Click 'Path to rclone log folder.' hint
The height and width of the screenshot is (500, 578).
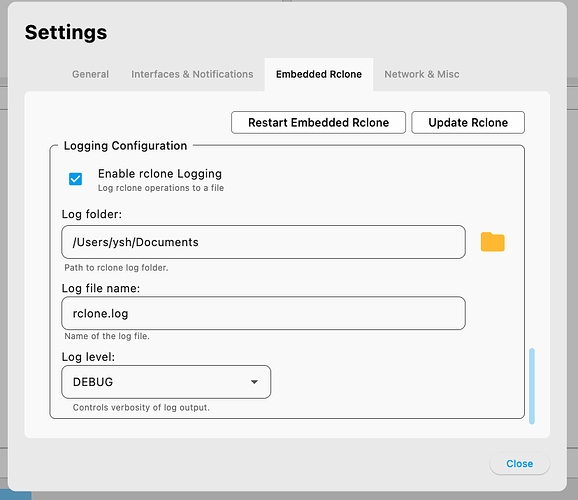[x=116, y=268]
